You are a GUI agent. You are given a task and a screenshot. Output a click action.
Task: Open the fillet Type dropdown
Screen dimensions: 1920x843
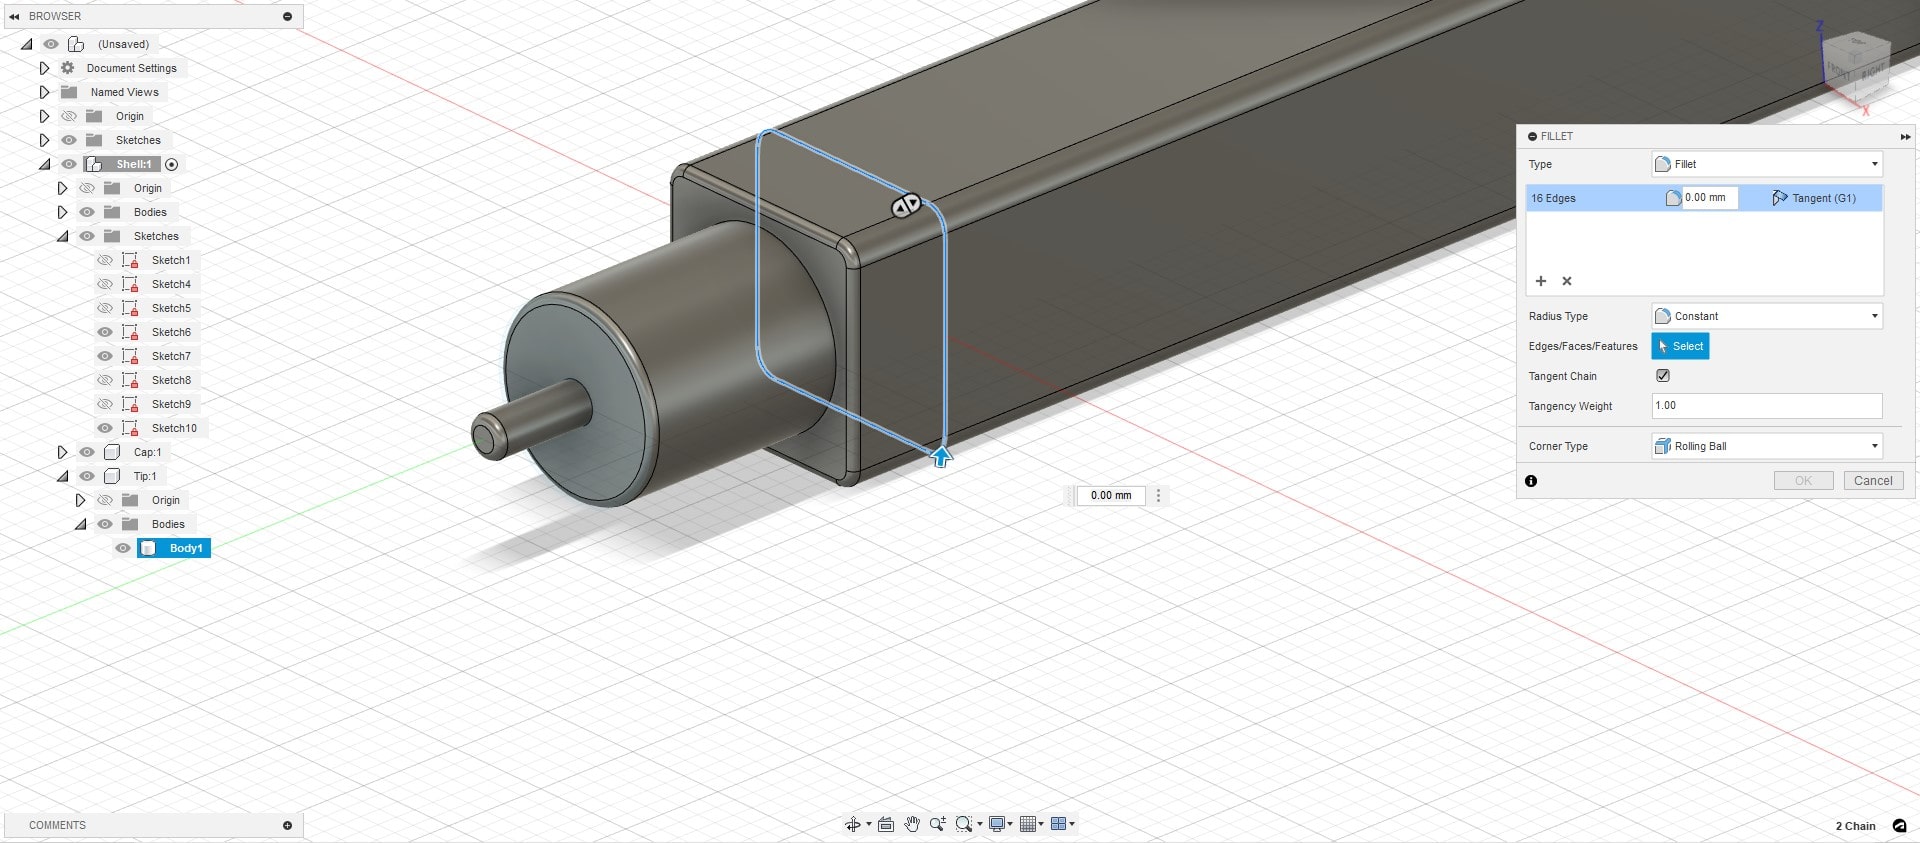coord(1767,164)
